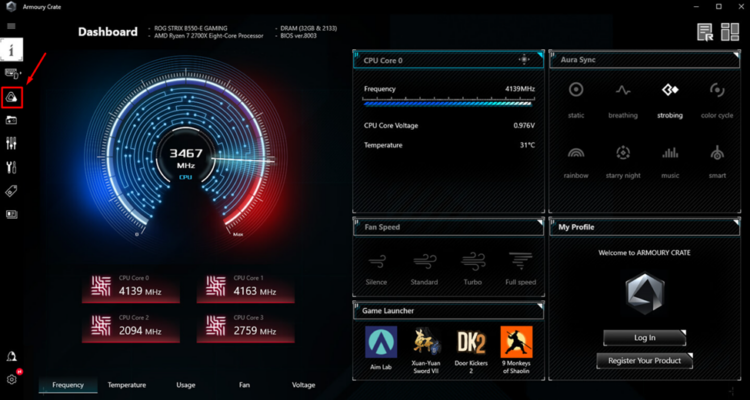The height and width of the screenshot is (400, 750).
Task: Select the color cycle lighting effect
Action: pos(717,100)
